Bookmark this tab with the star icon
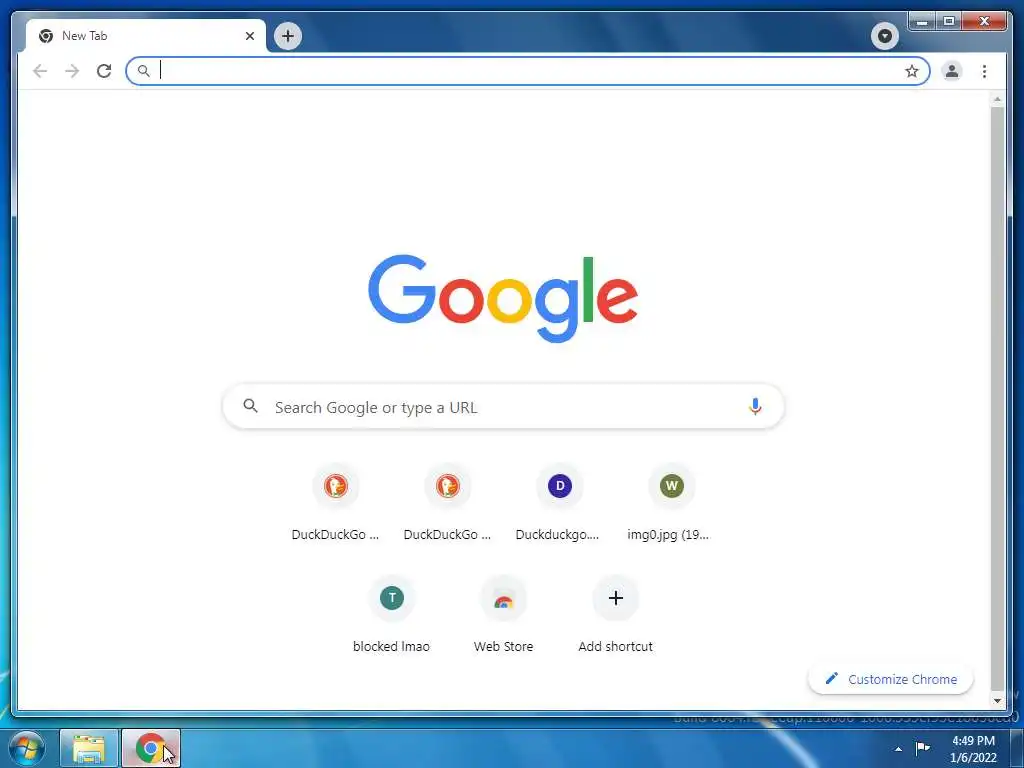1024x768 pixels. 912,71
